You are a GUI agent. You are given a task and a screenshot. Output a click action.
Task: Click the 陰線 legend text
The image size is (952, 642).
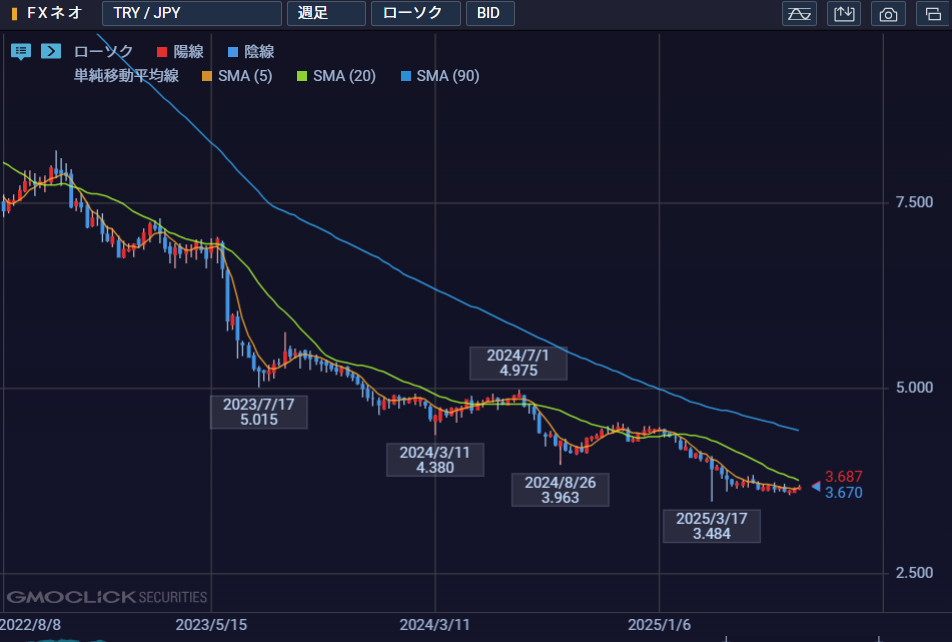point(259,52)
